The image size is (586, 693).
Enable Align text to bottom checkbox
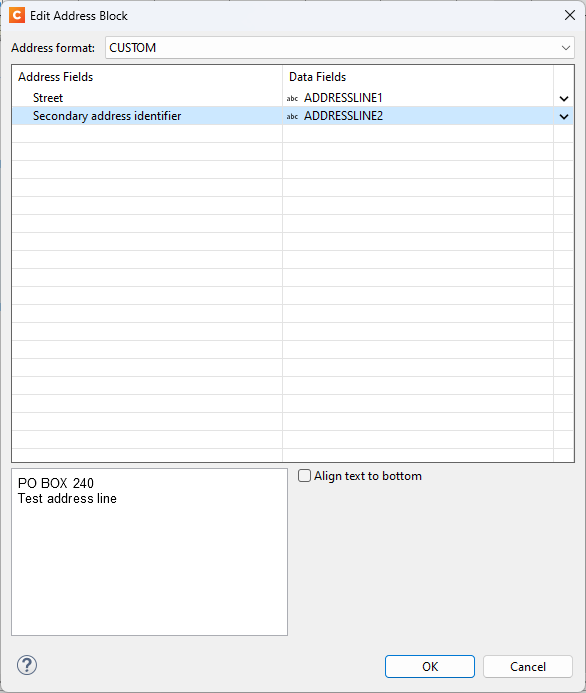point(304,476)
